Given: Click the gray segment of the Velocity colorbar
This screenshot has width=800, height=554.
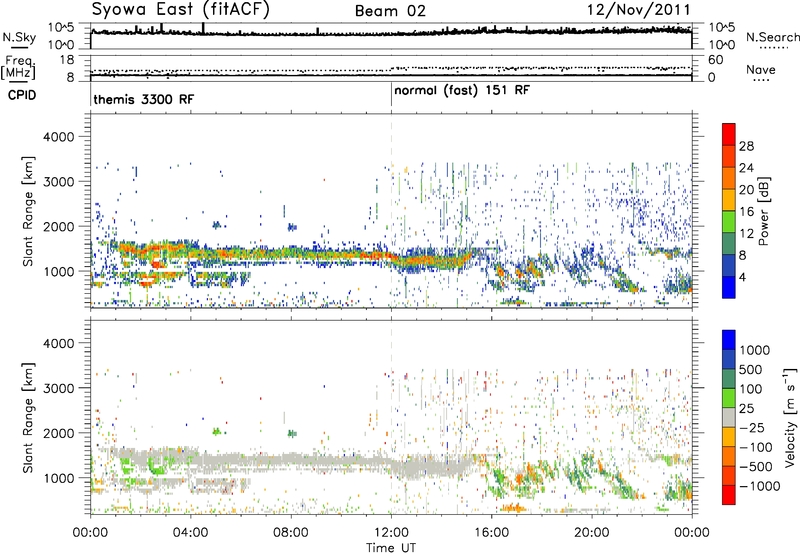Looking at the screenshot, I should coord(729,418).
